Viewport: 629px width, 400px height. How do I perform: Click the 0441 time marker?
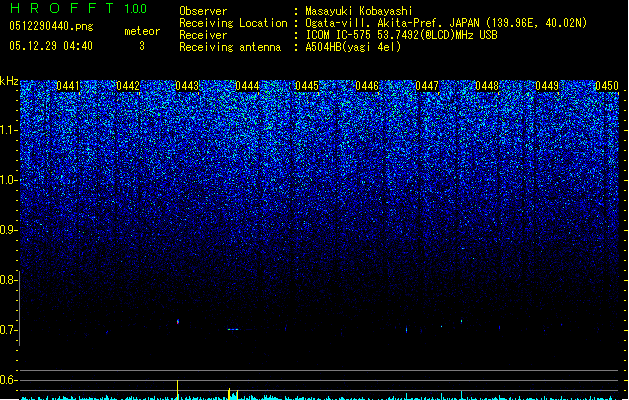68,86
